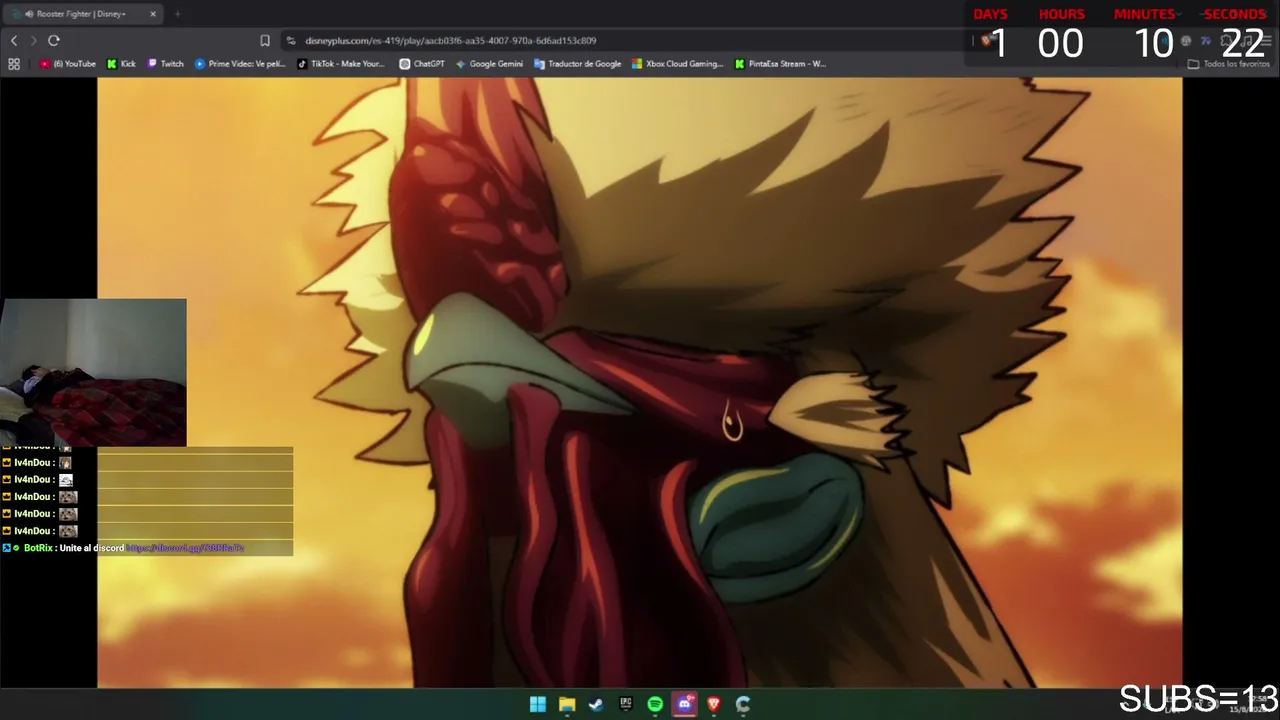Go back to the previous page
This screenshot has height=720, width=1280.
[x=14, y=40]
